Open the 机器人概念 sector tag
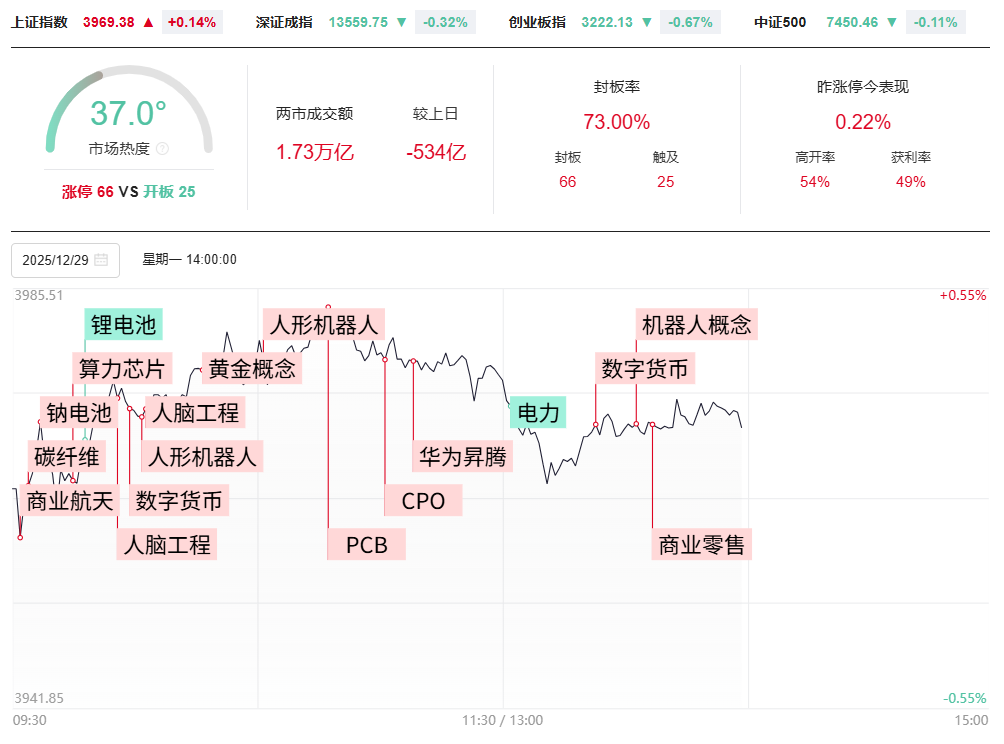 (696, 325)
